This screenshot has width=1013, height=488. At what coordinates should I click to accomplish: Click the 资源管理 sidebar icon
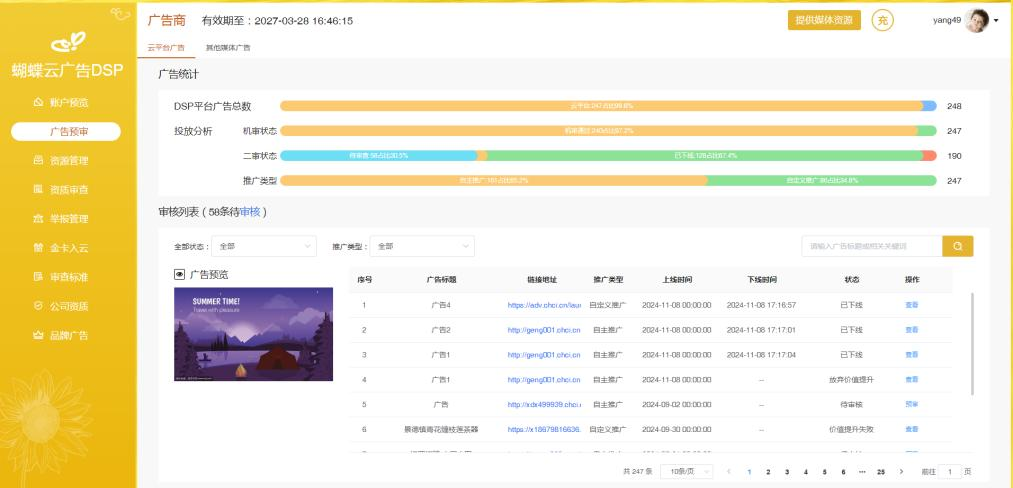pos(38,160)
